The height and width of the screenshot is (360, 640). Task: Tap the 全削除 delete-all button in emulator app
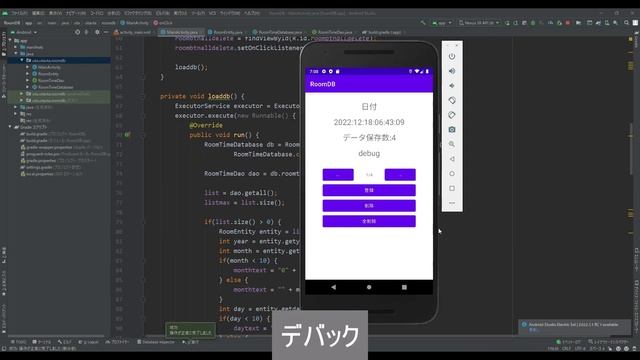(369, 221)
